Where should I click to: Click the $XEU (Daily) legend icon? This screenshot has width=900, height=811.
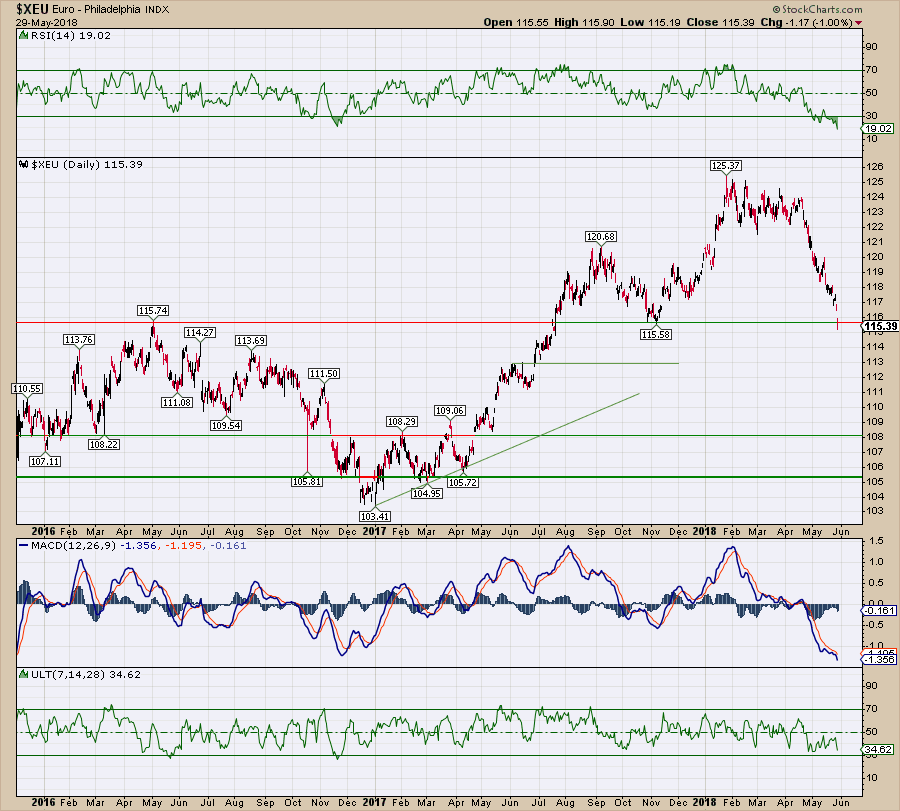click(x=22, y=164)
